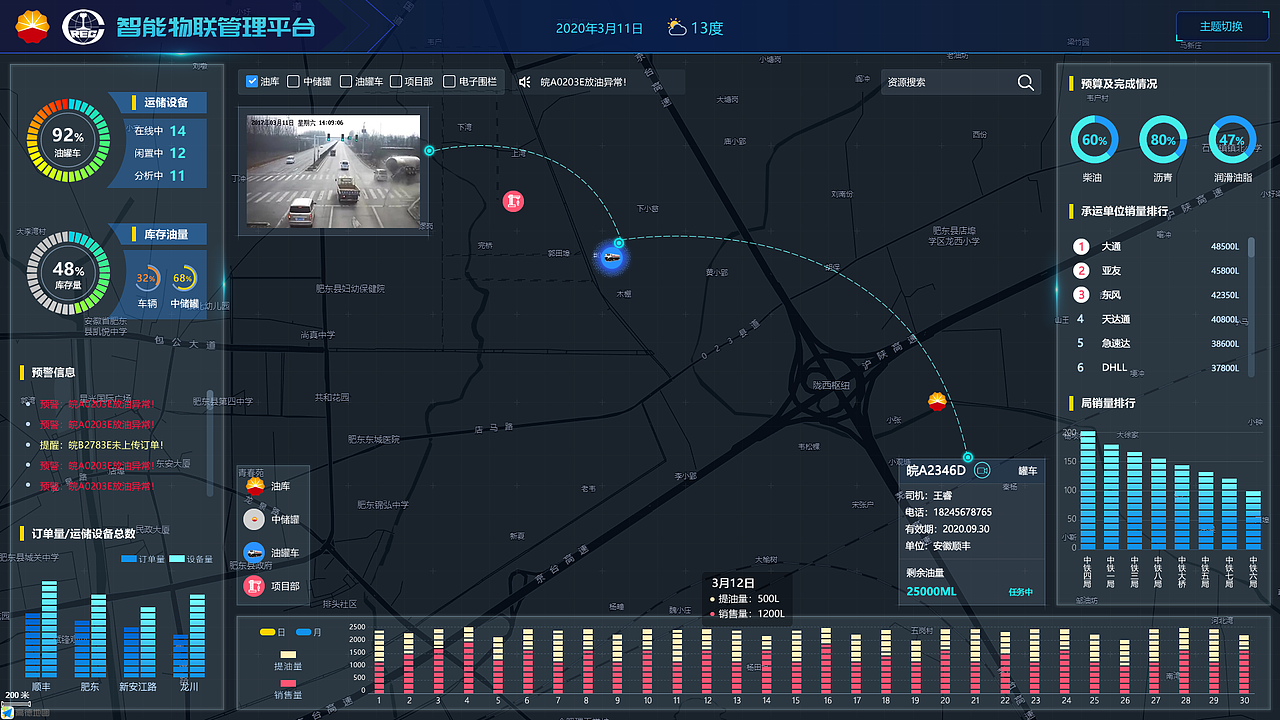The width and height of the screenshot is (1280, 720).
Task: Click the weather icon beside 13度
Action: point(677,27)
